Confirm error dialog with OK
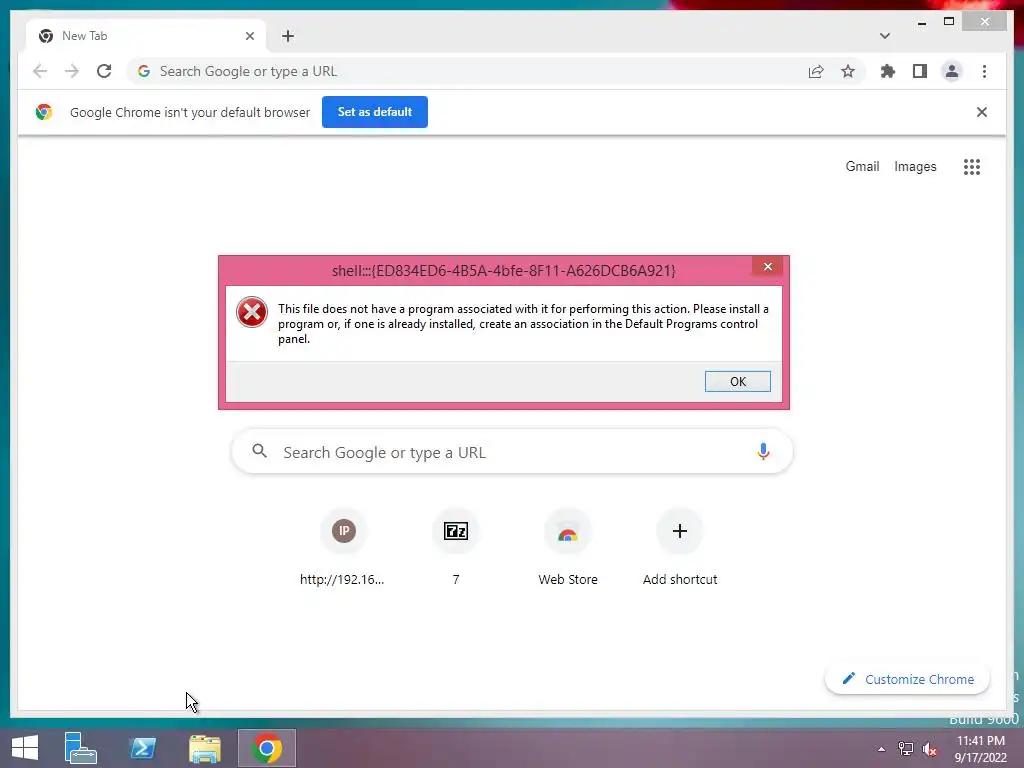Image resolution: width=1024 pixels, height=768 pixels. [737, 381]
